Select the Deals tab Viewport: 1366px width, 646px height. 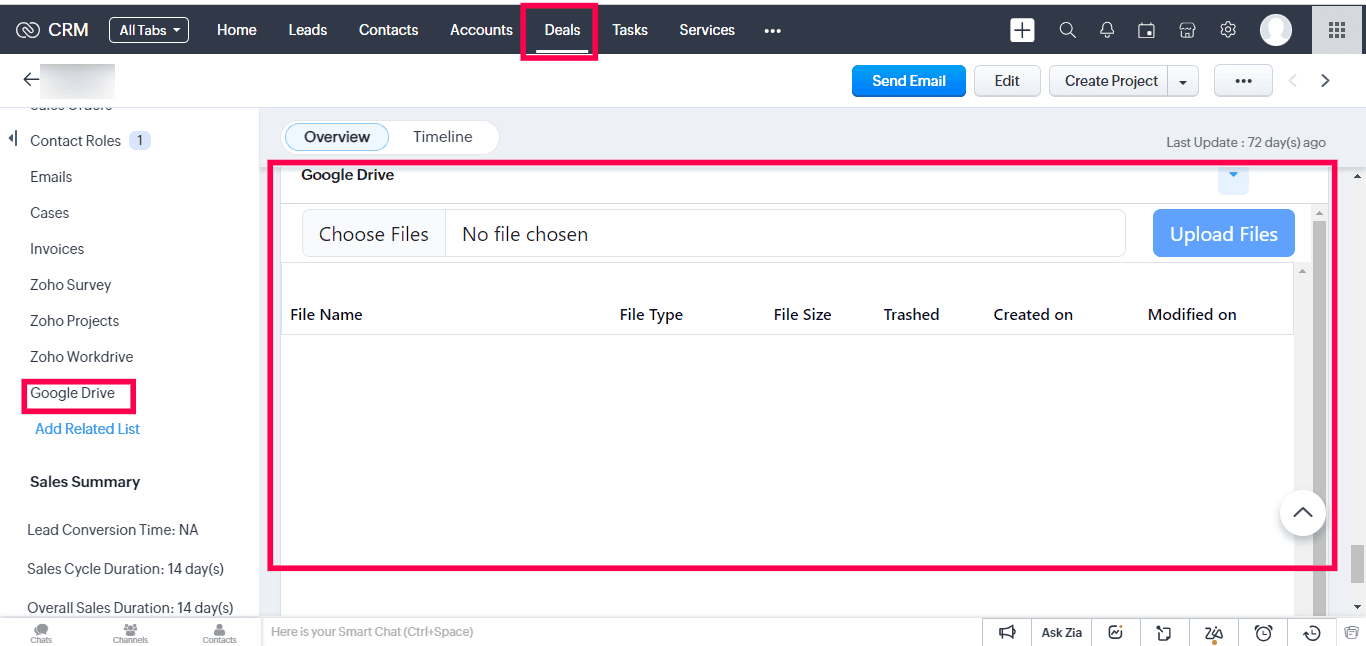[x=562, y=30]
